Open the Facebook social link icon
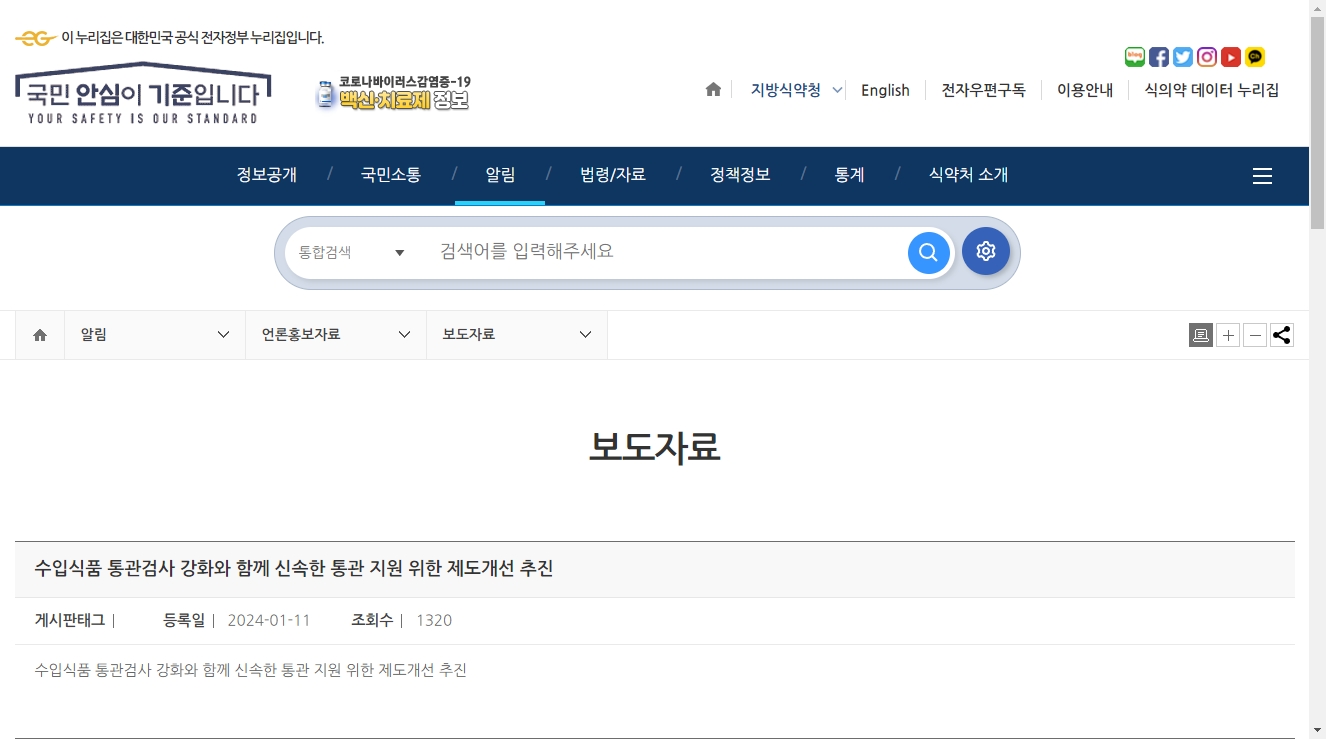The image size is (1326, 739). click(1159, 57)
